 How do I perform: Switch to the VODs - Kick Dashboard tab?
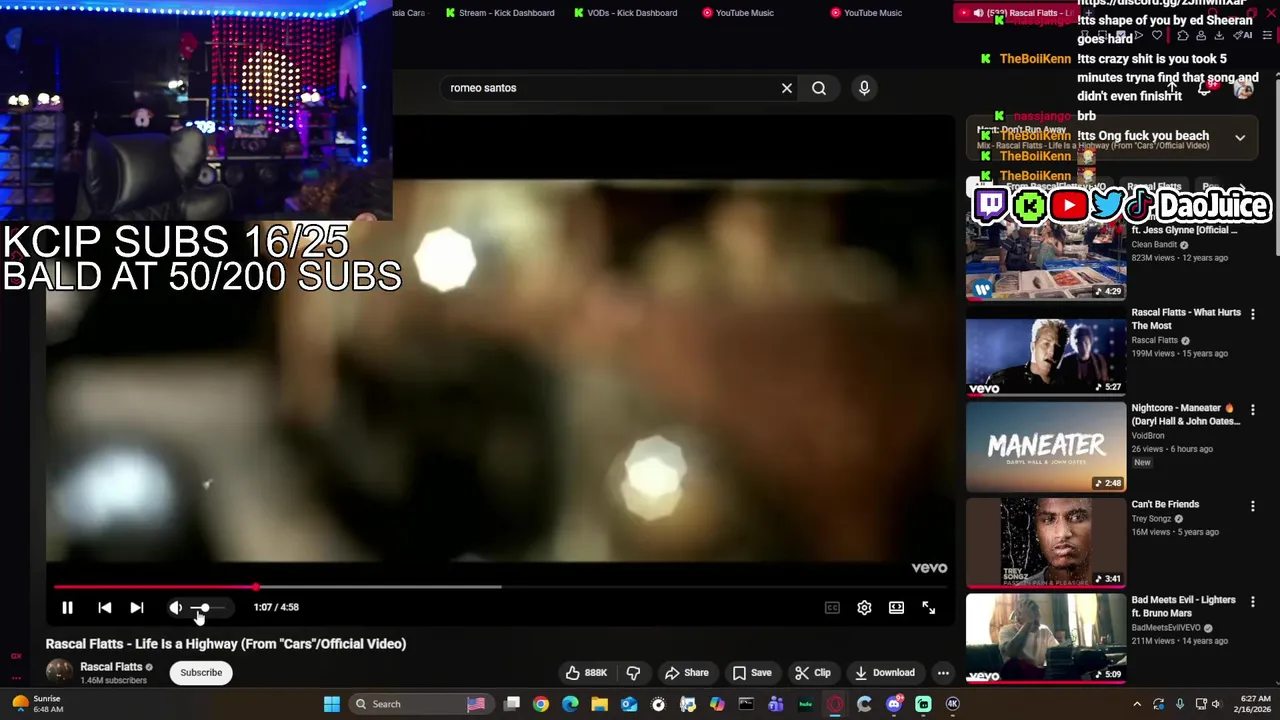[626, 13]
